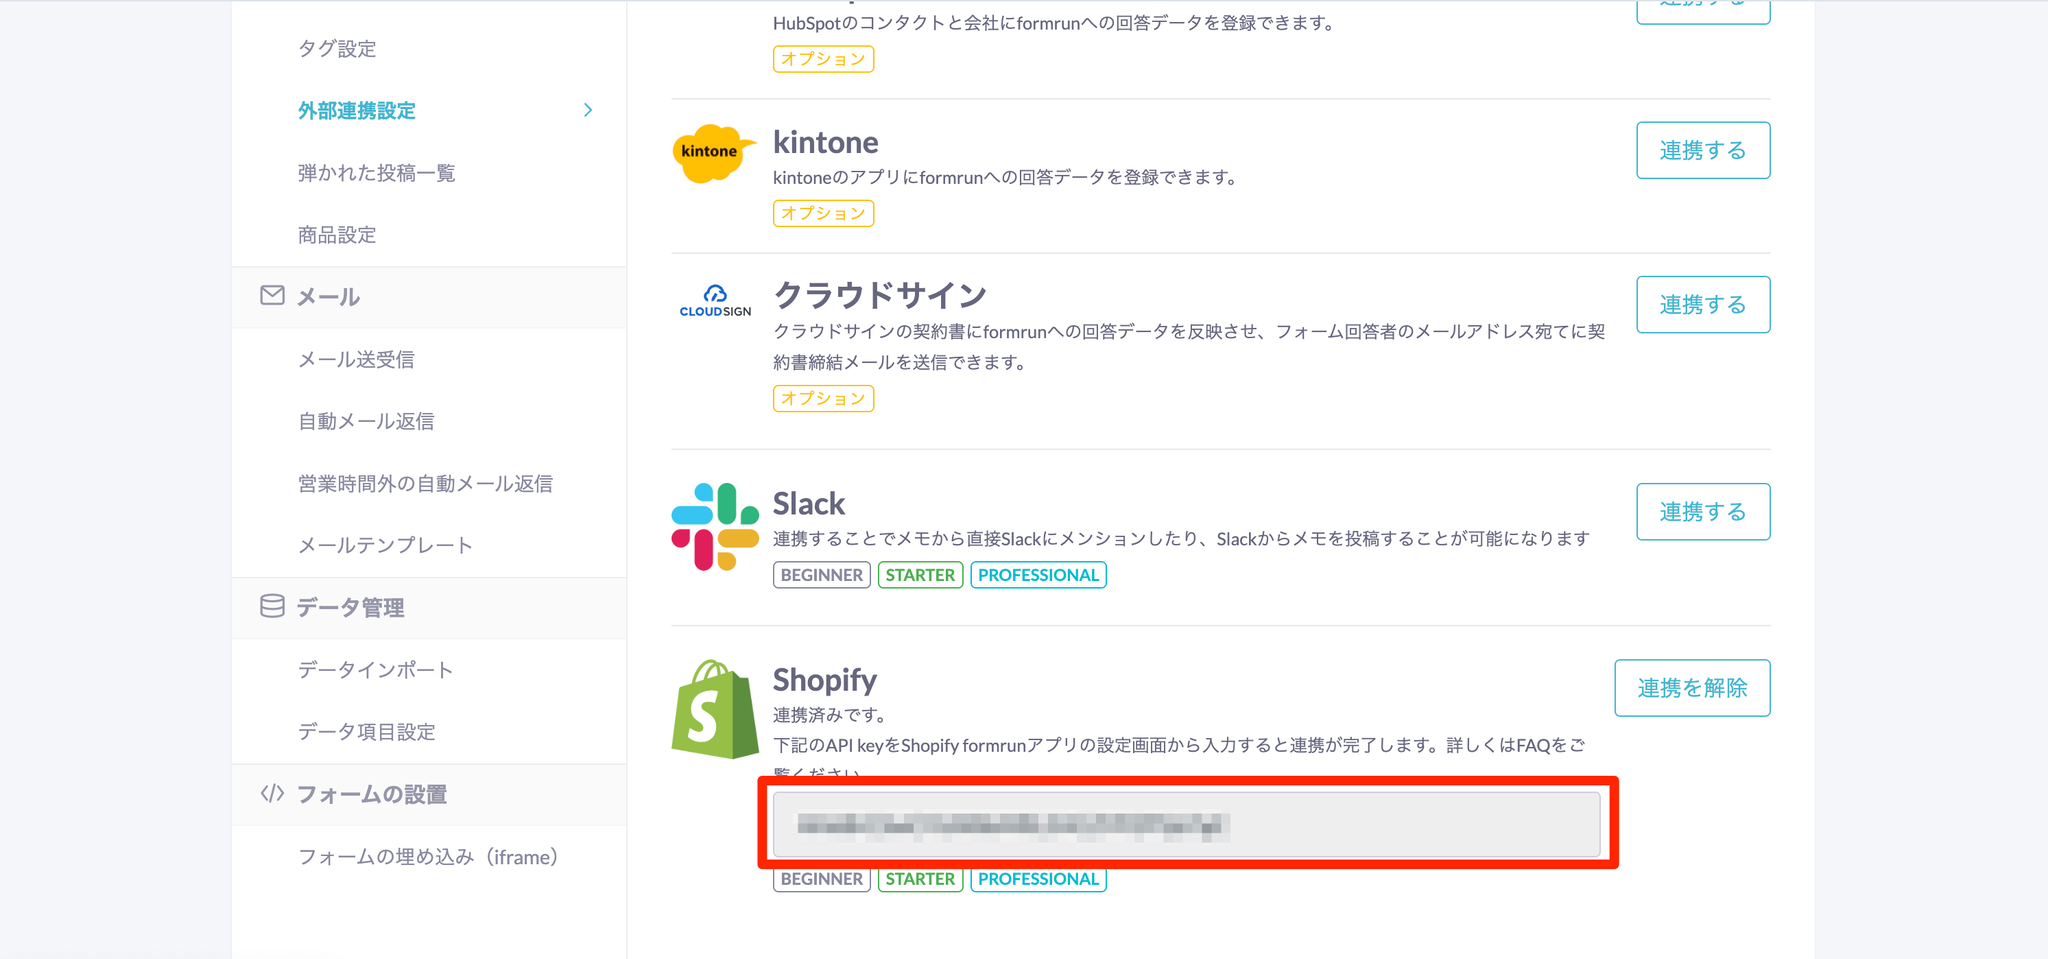Click the オプション badge under kintone
This screenshot has height=959, width=2048.
tap(823, 213)
